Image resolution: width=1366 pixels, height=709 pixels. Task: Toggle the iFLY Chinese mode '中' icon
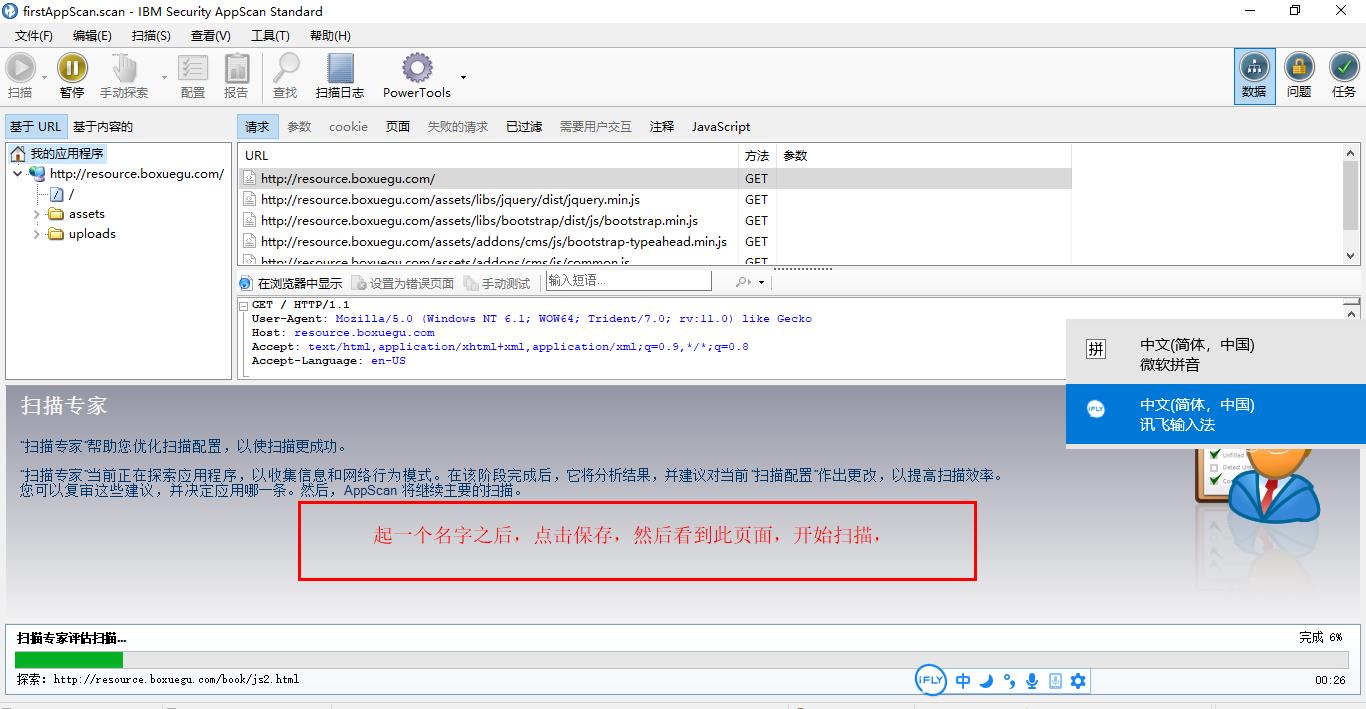tap(963, 681)
